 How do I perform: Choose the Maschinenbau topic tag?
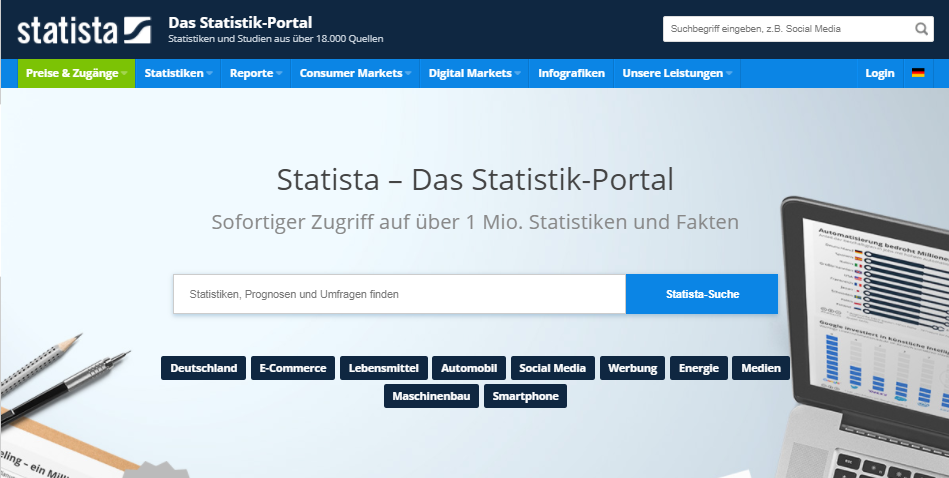(x=431, y=396)
